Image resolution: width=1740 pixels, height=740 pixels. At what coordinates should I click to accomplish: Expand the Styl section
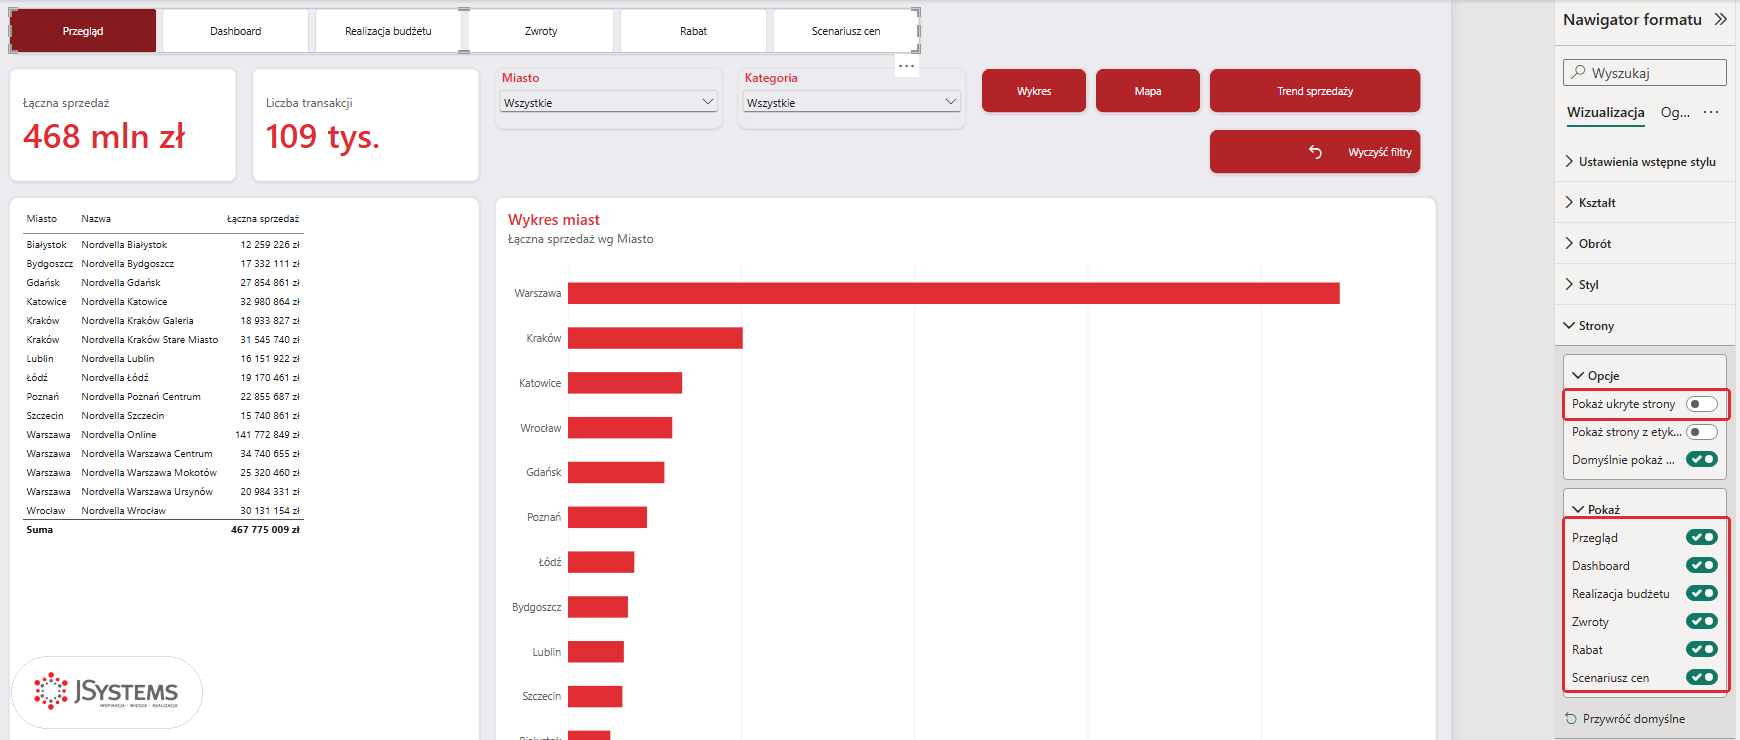click(x=1645, y=284)
